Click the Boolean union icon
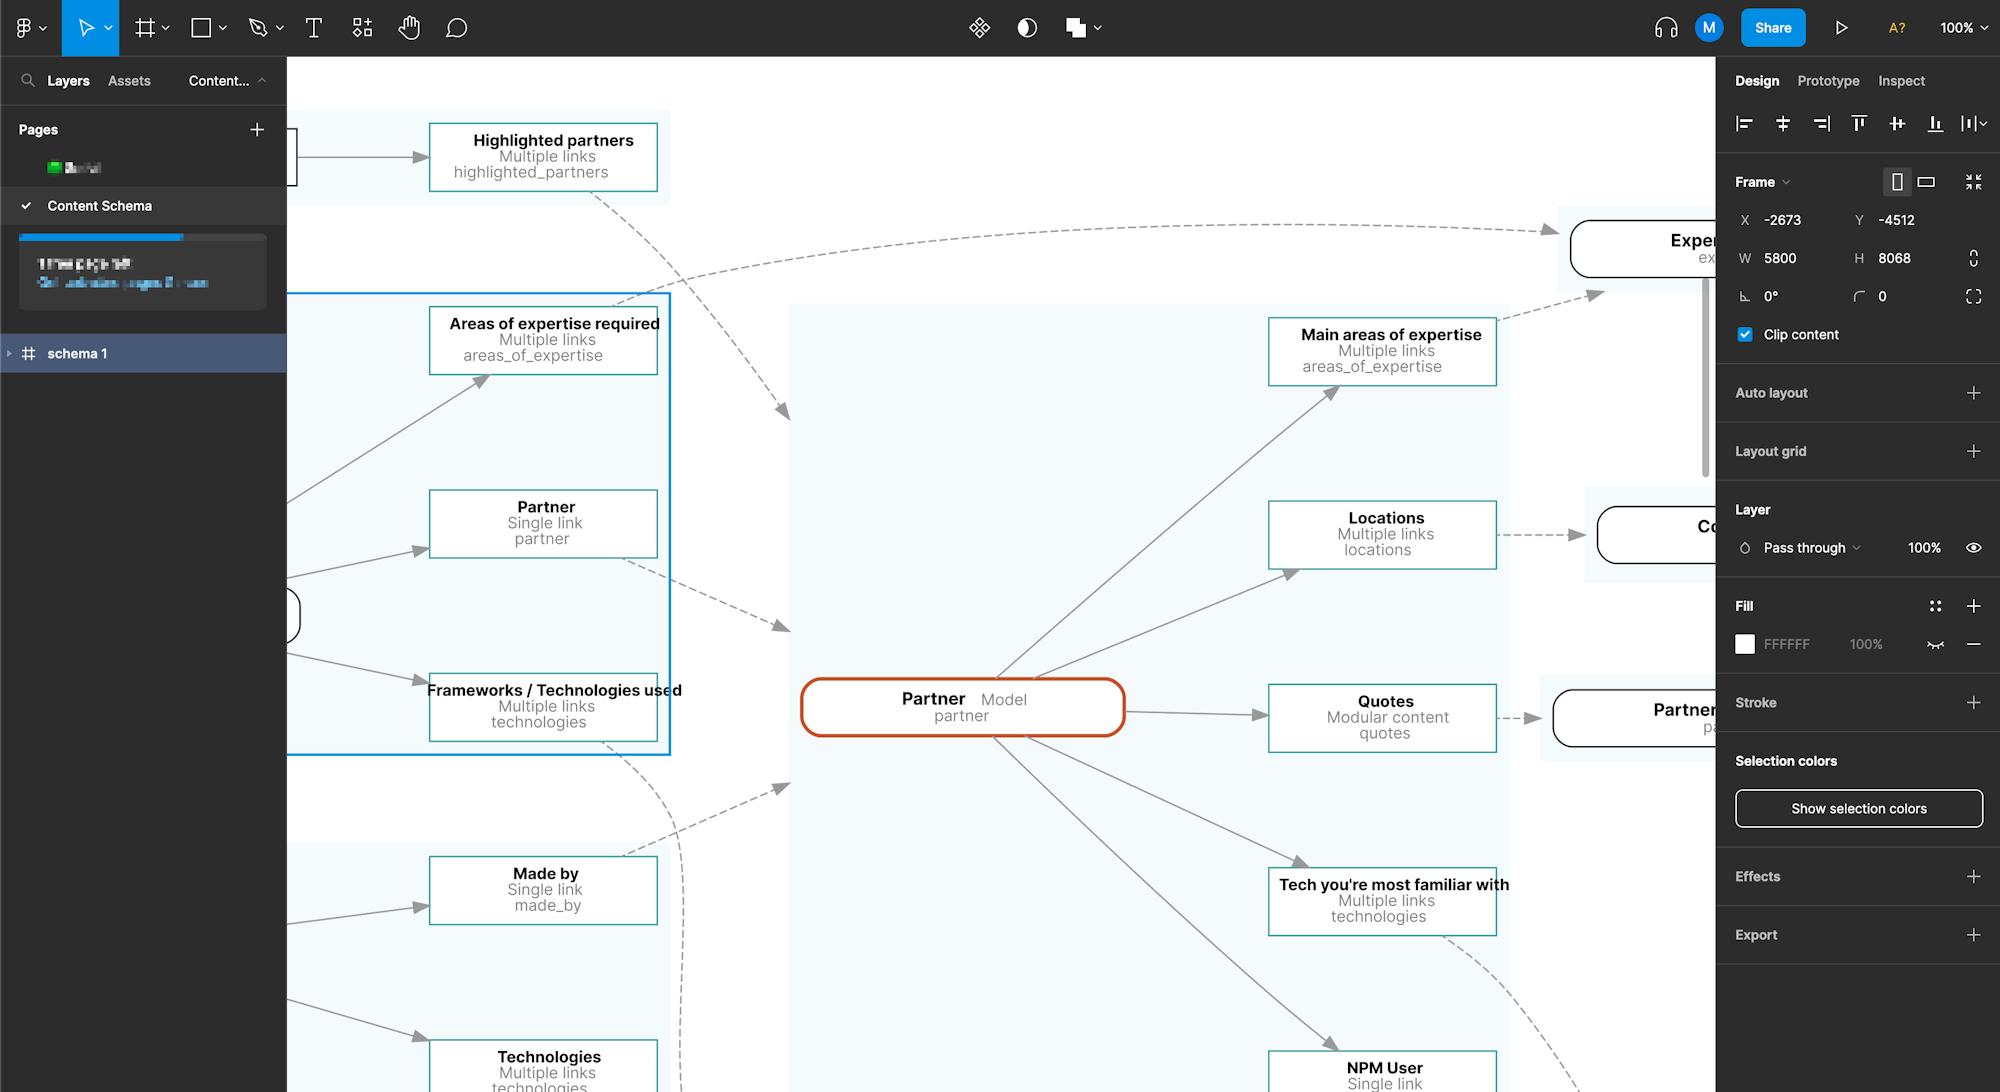The image size is (2000, 1092). pos(1076,28)
